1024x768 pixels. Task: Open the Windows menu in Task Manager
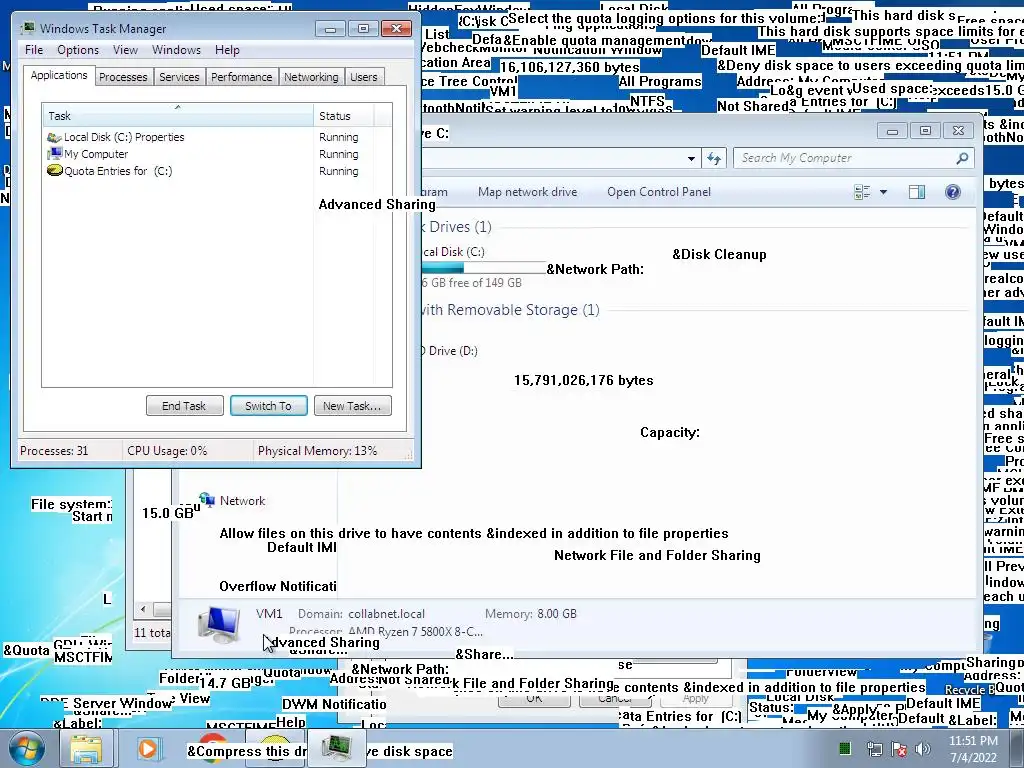176,50
